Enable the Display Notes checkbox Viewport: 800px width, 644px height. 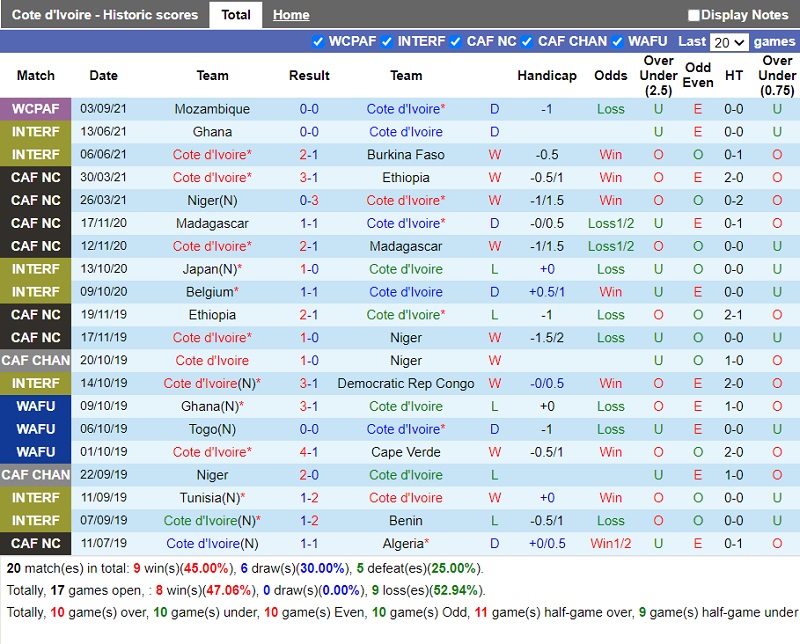pos(694,15)
